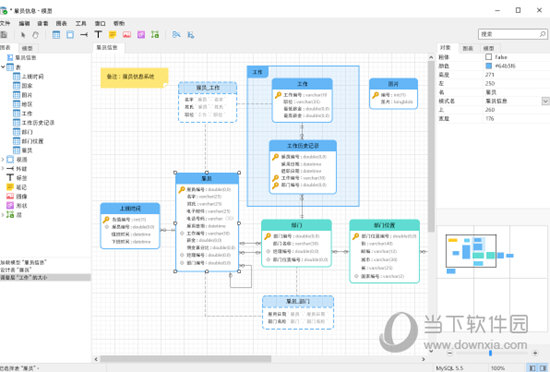Select the 对象 object properties tab
The height and width of the screenshot is (372, 550).
point(445,47)
